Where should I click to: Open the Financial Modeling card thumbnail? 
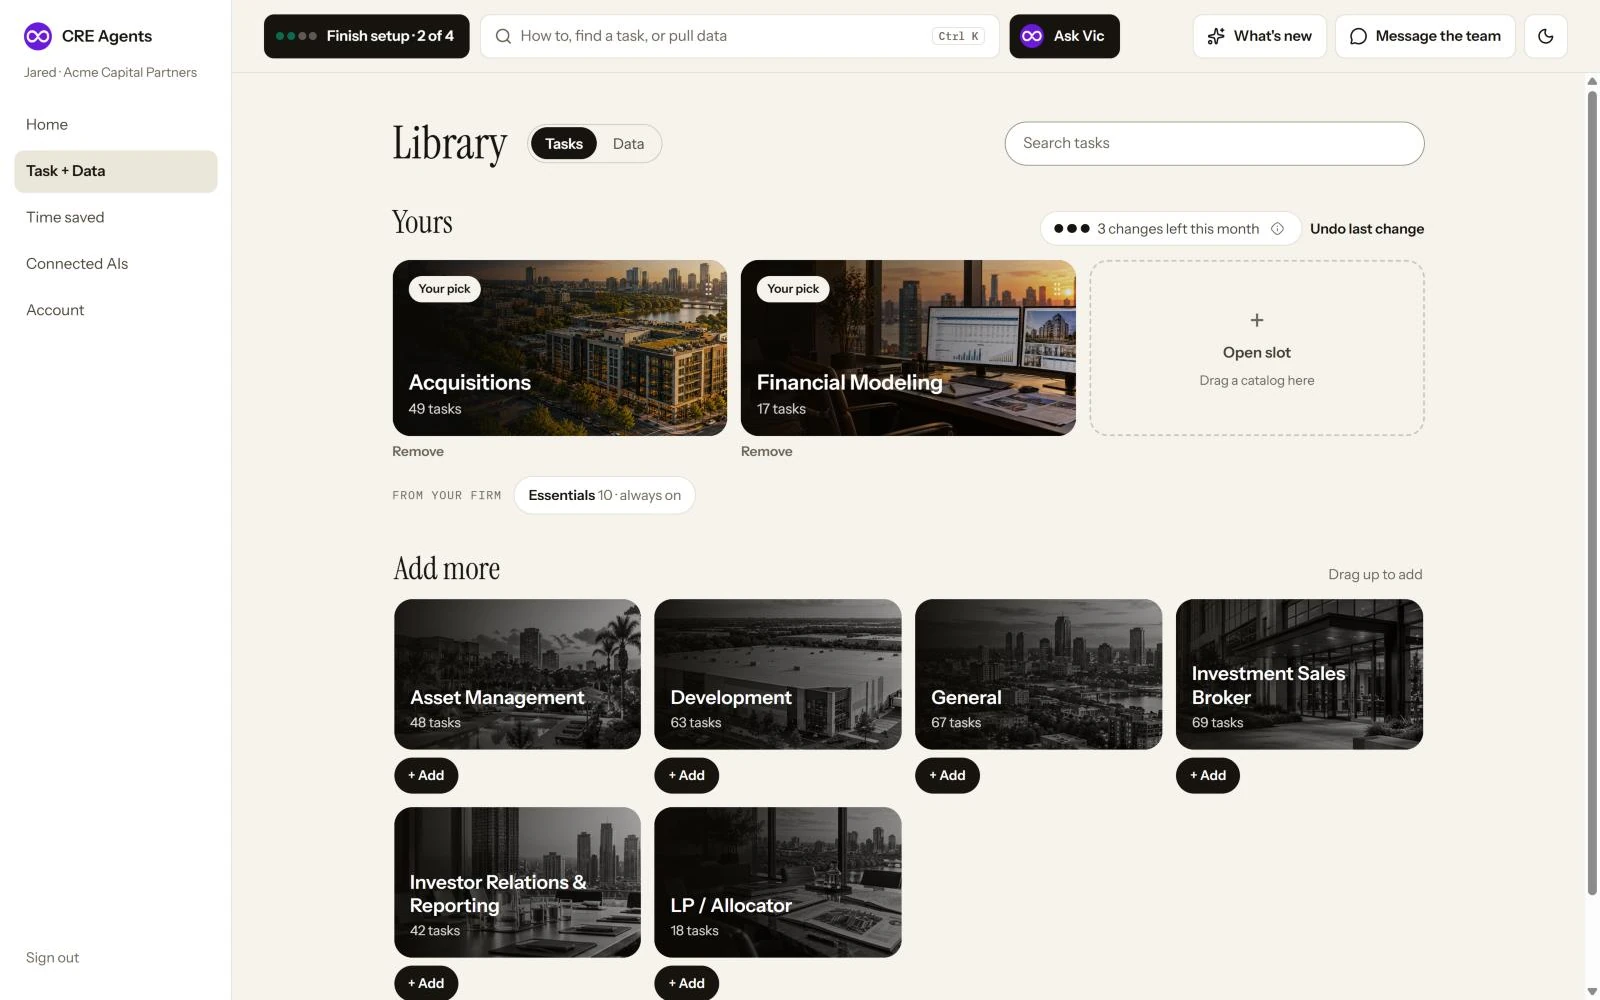pos(908,348)
